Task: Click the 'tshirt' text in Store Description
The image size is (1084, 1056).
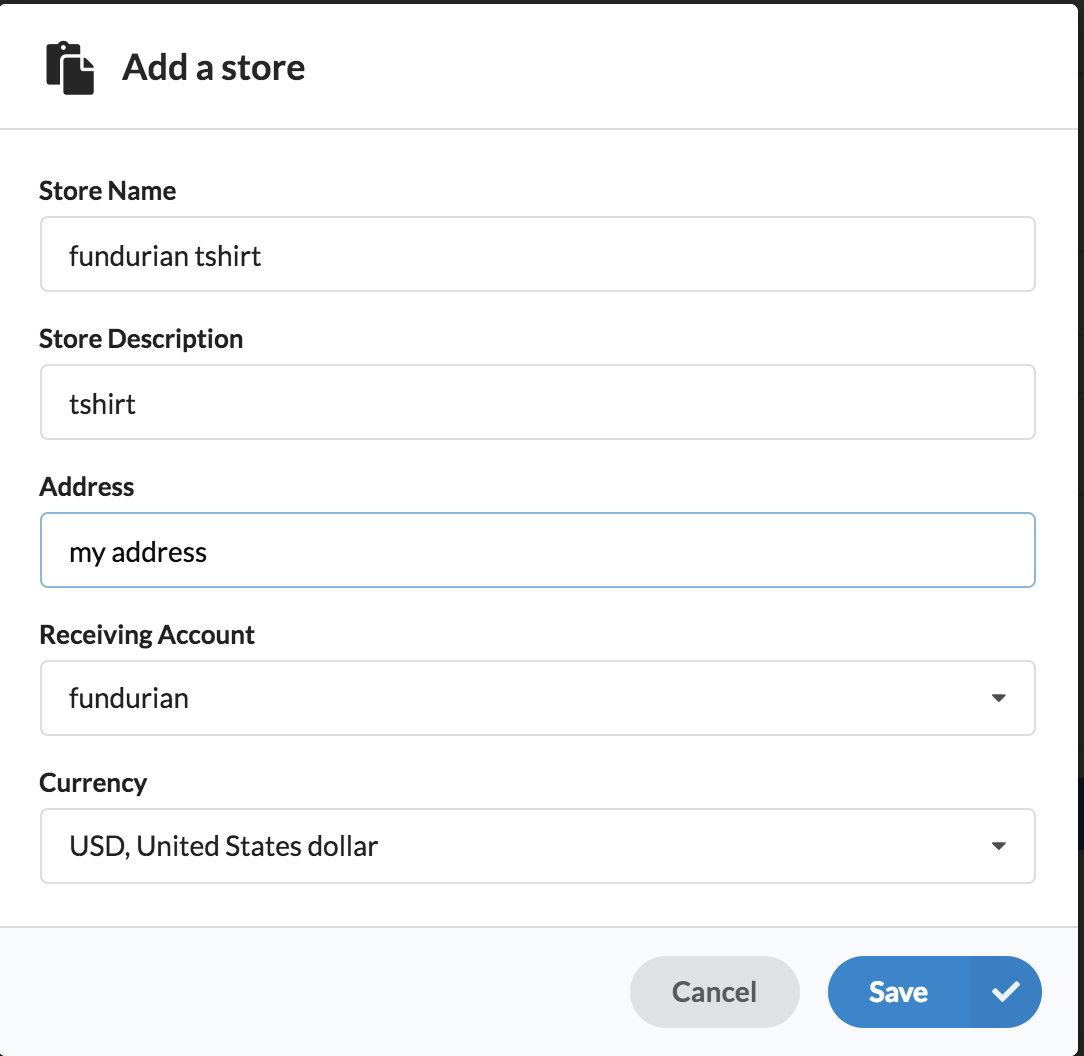Action: point(102,404)
